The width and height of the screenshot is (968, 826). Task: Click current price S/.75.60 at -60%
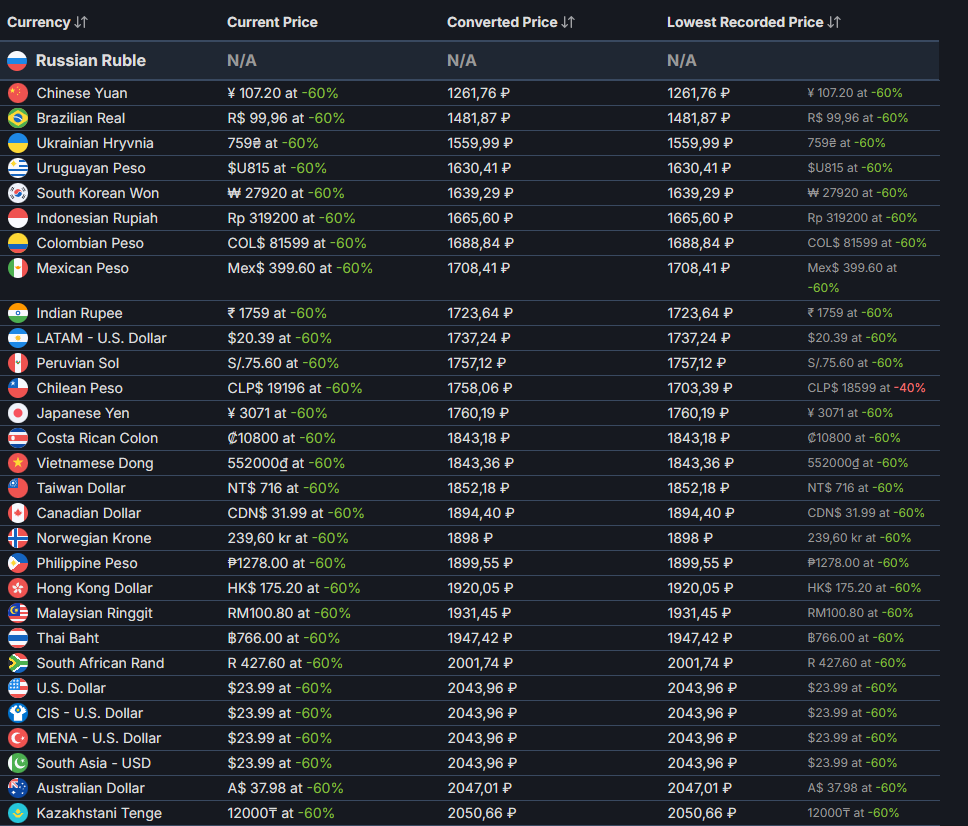(283, 363)
